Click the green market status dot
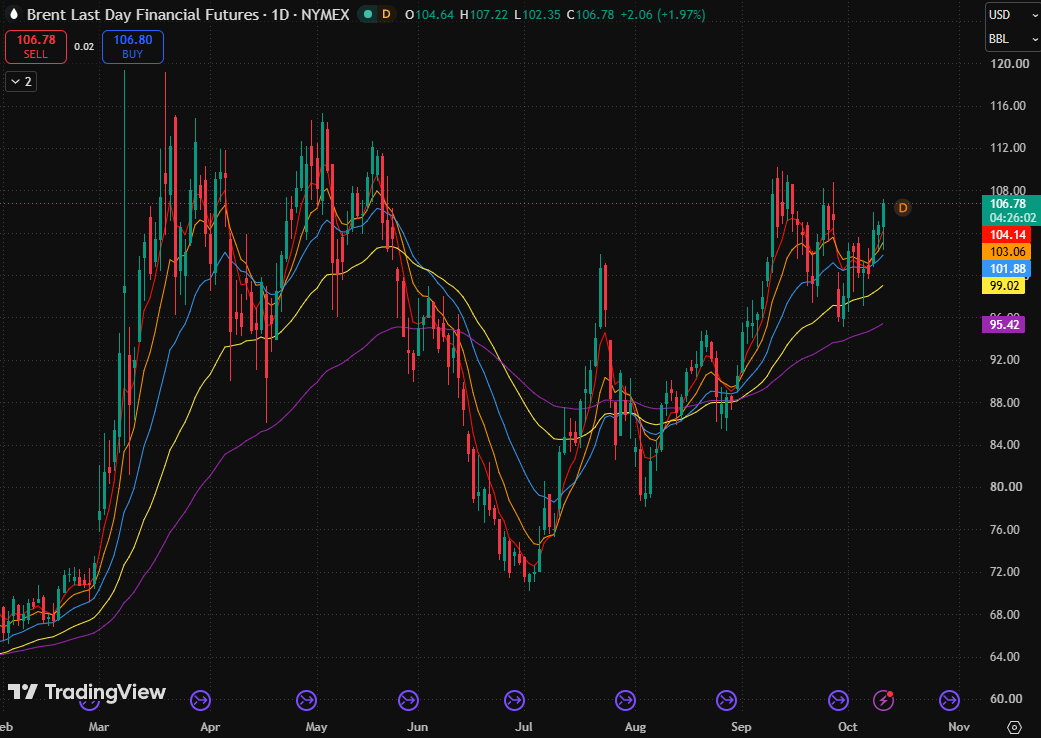This screenshot has height=738, width=1041. coord(368,14)
